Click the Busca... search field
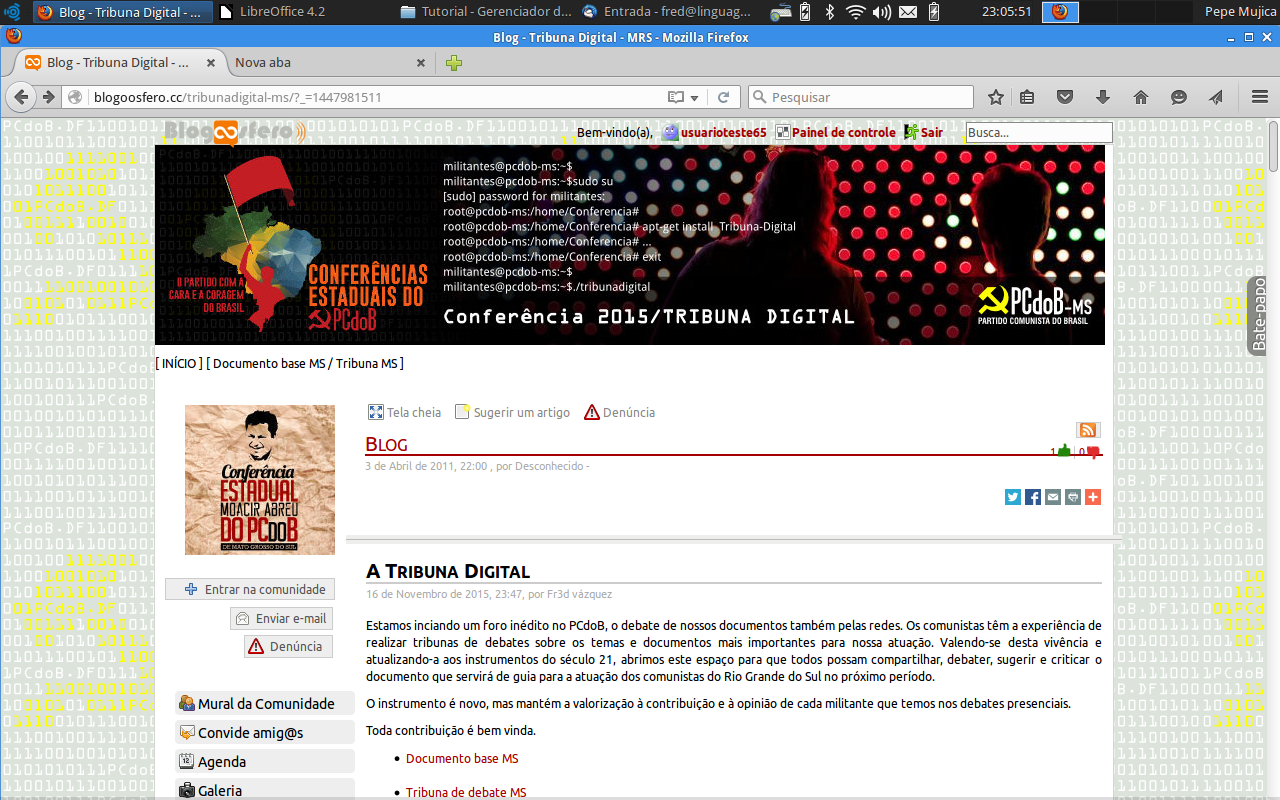 point(1038,132)
